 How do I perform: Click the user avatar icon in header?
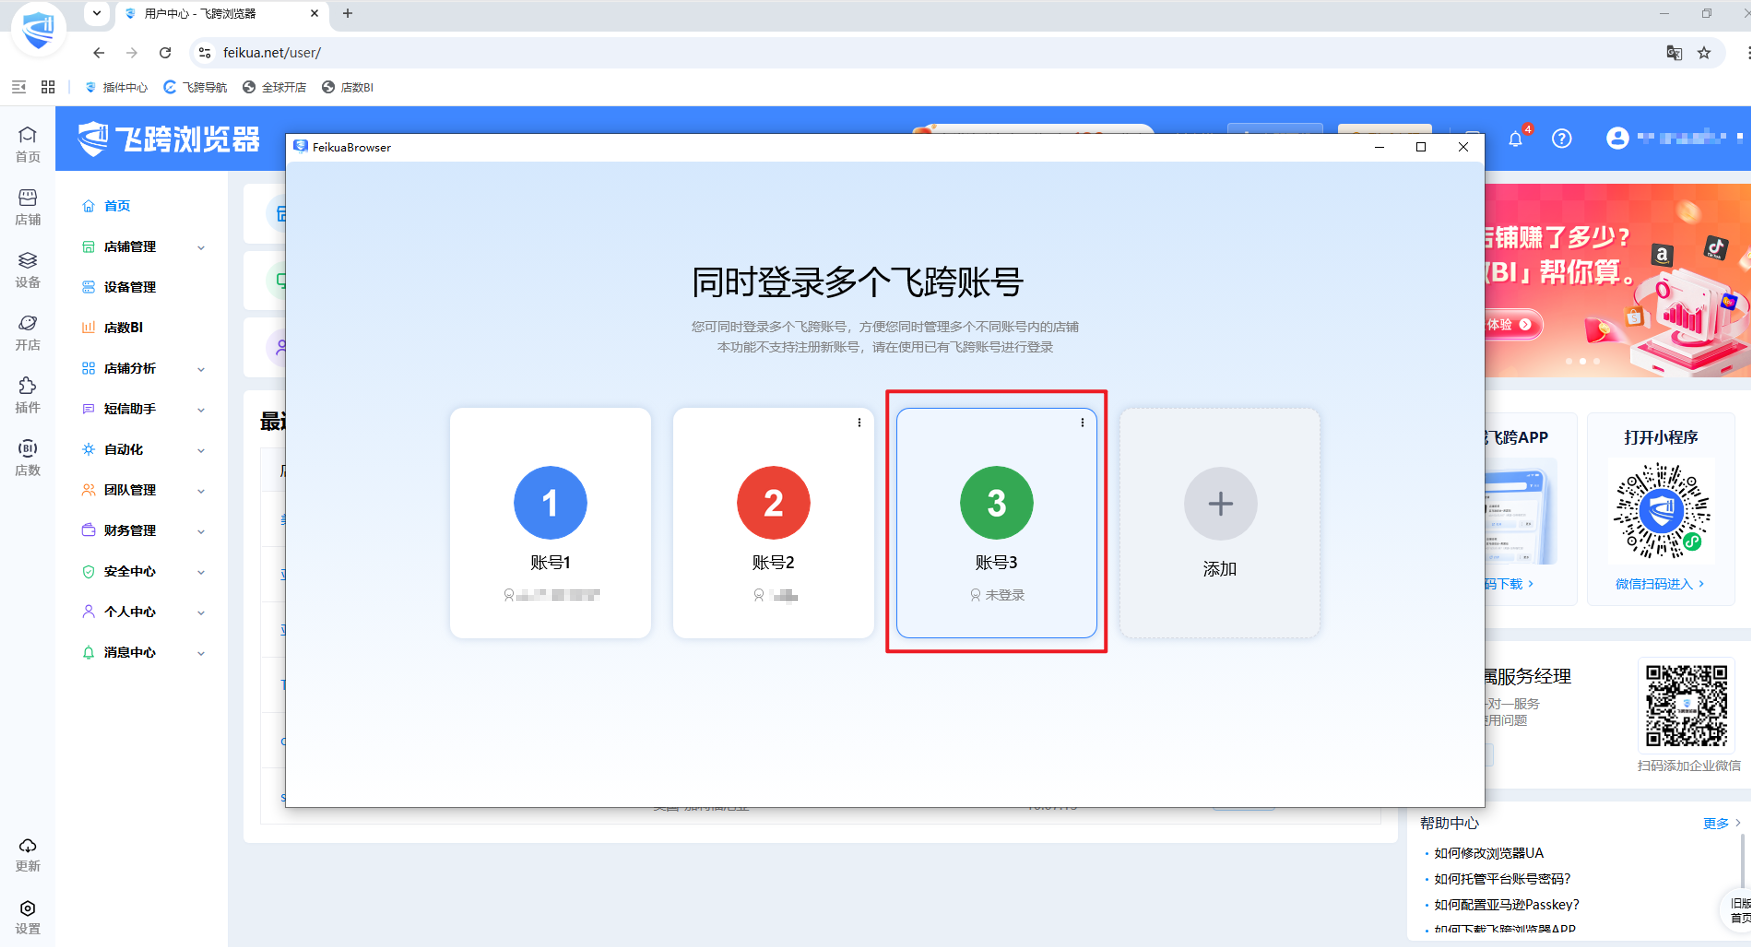click(1617, 138)
